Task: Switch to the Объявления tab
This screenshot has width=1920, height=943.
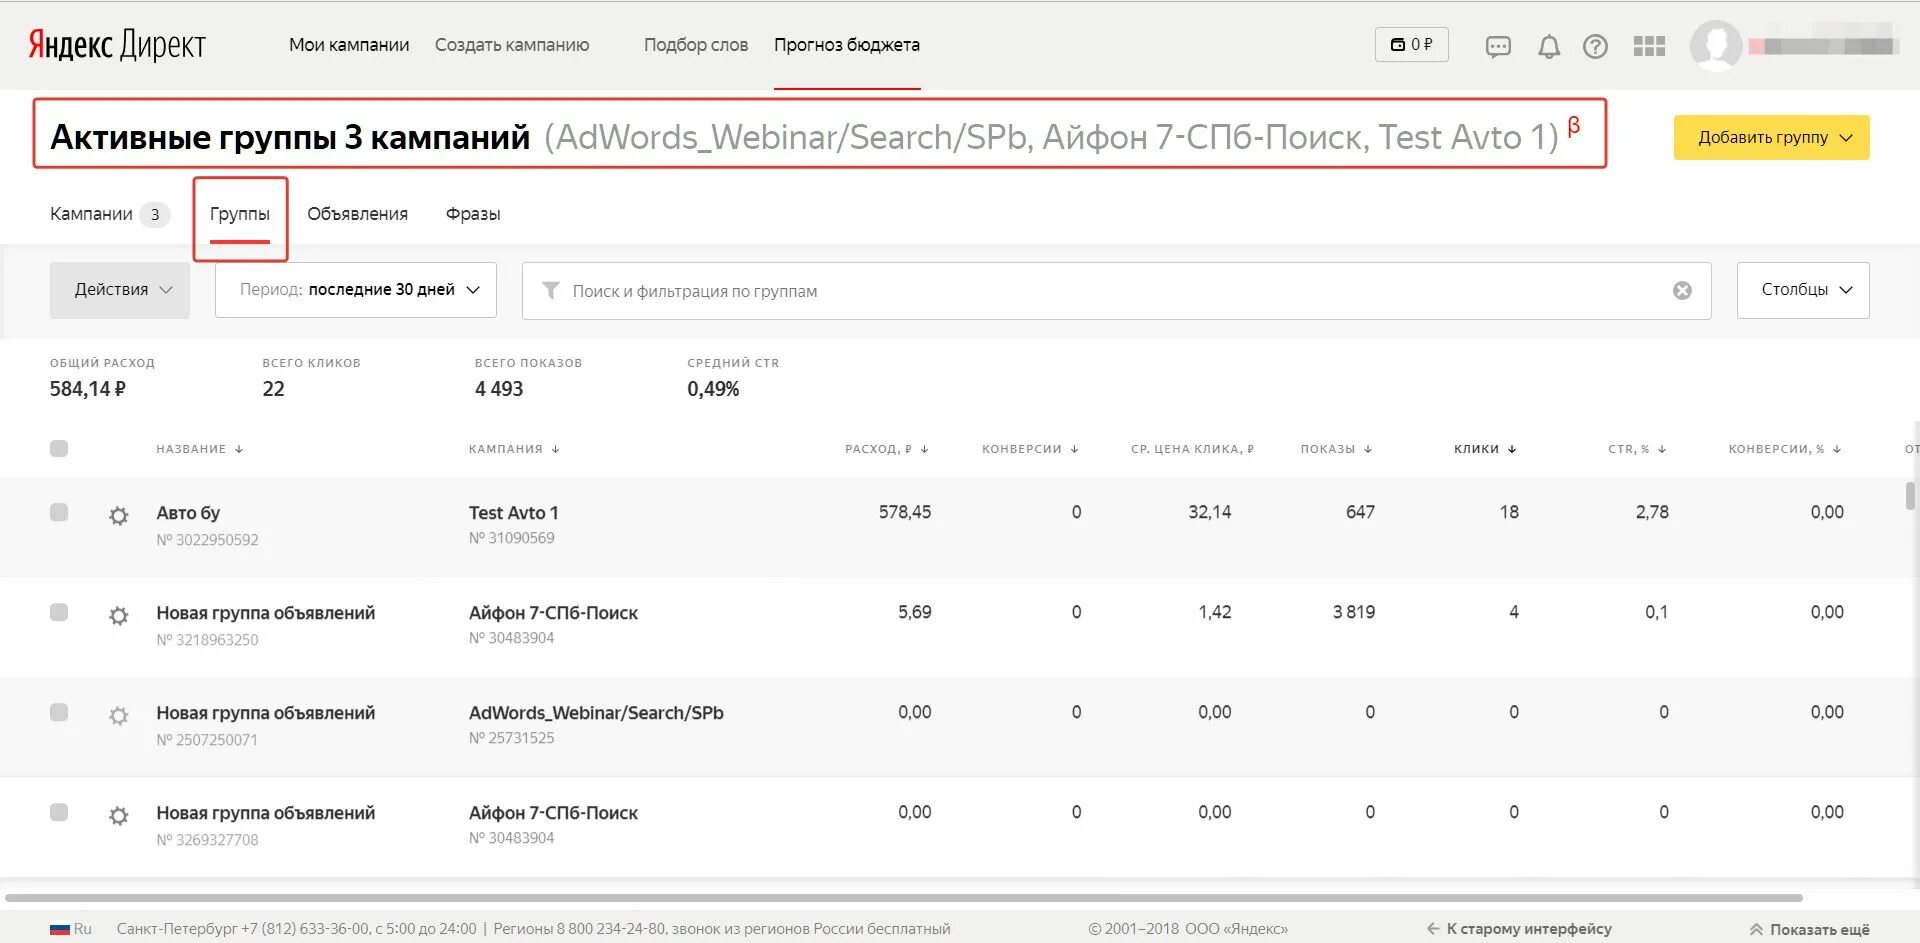Action: (358, 214)
